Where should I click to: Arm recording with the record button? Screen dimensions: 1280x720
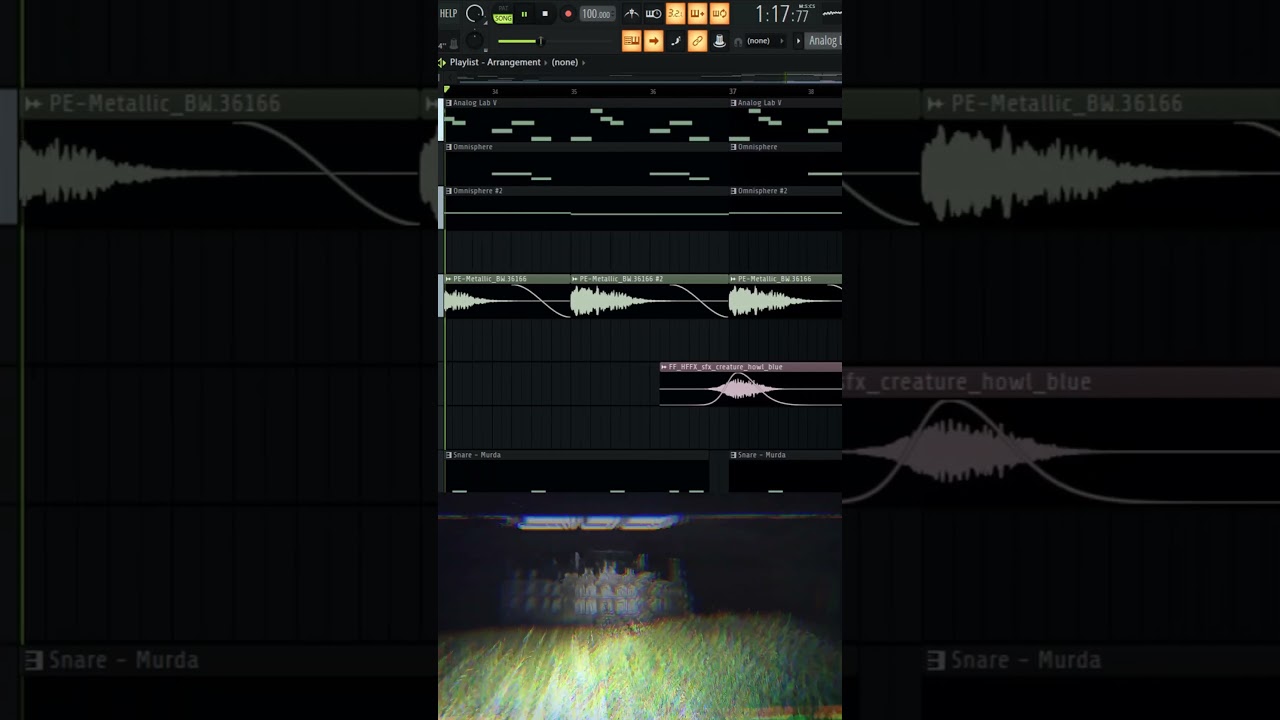pyautogui.click(x=568, y=14)
